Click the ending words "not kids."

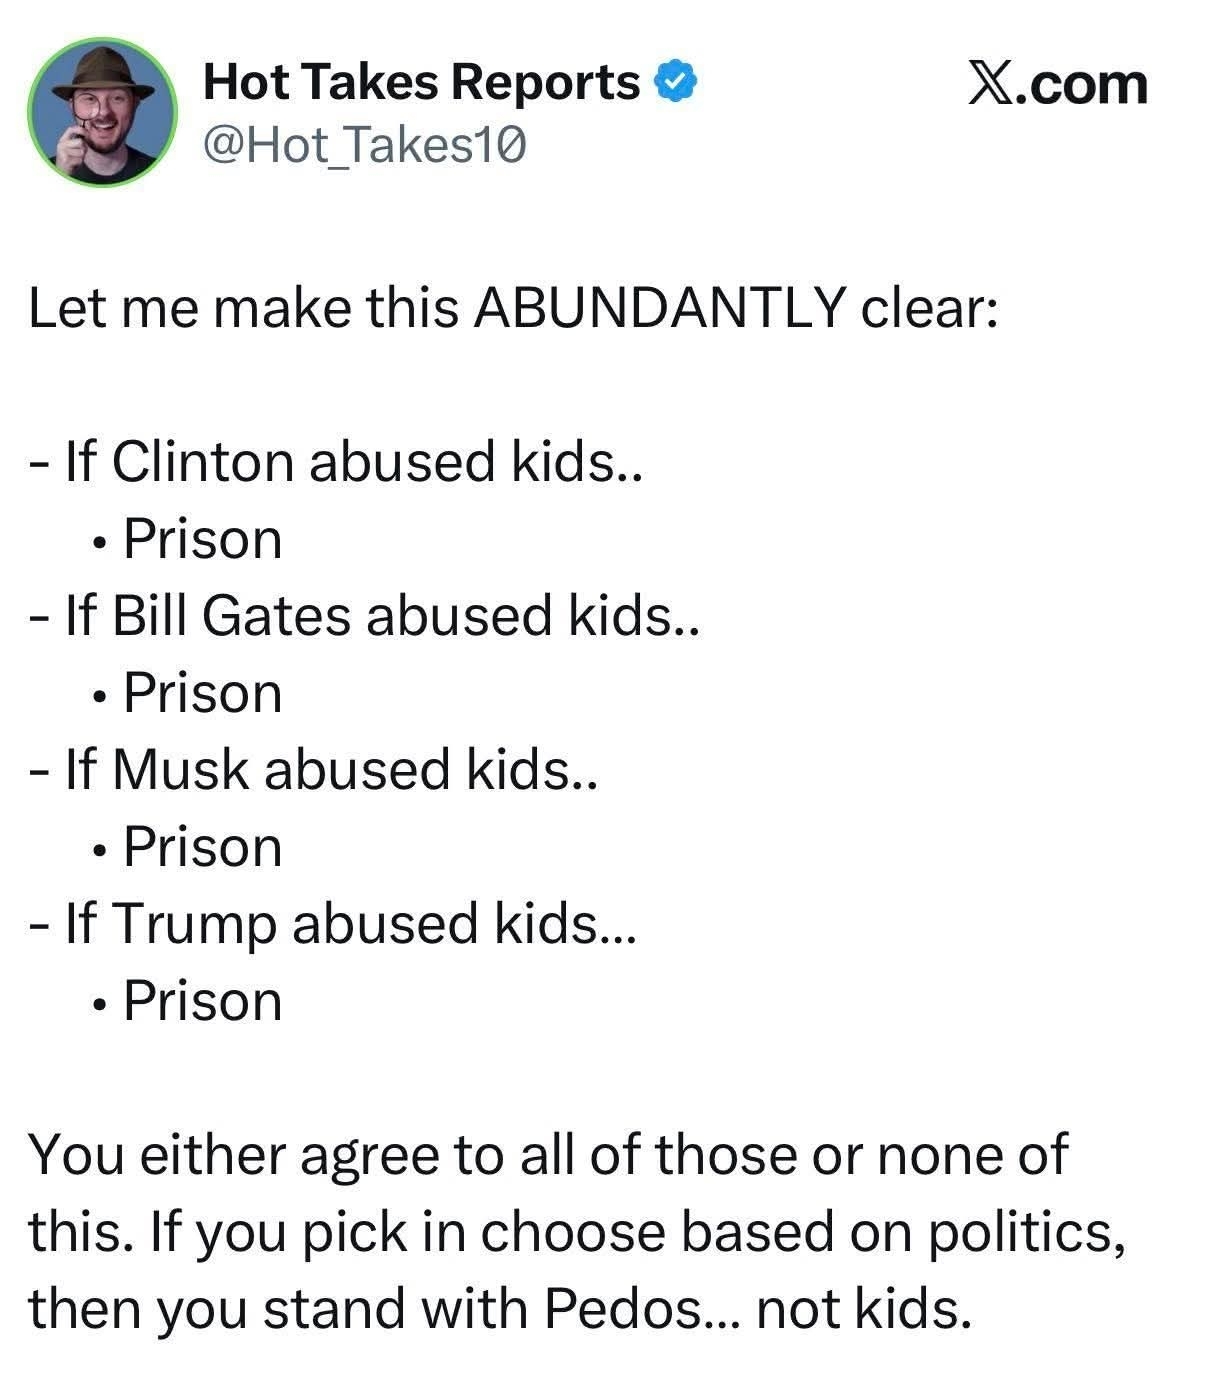pos(864,1308)
